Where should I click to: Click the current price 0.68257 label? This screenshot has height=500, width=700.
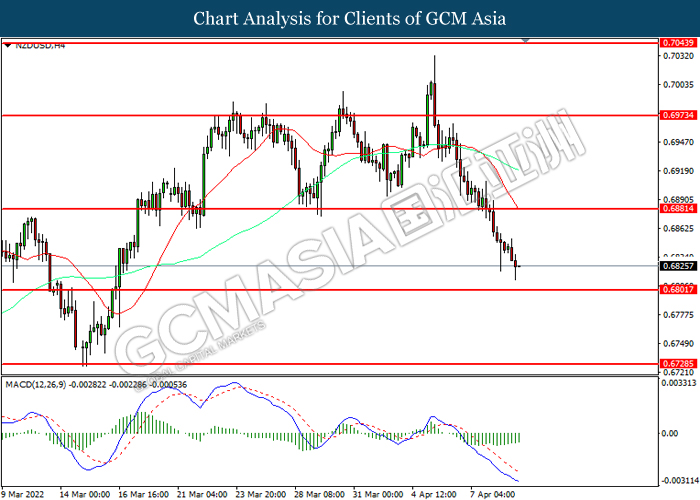click(678, 266)
